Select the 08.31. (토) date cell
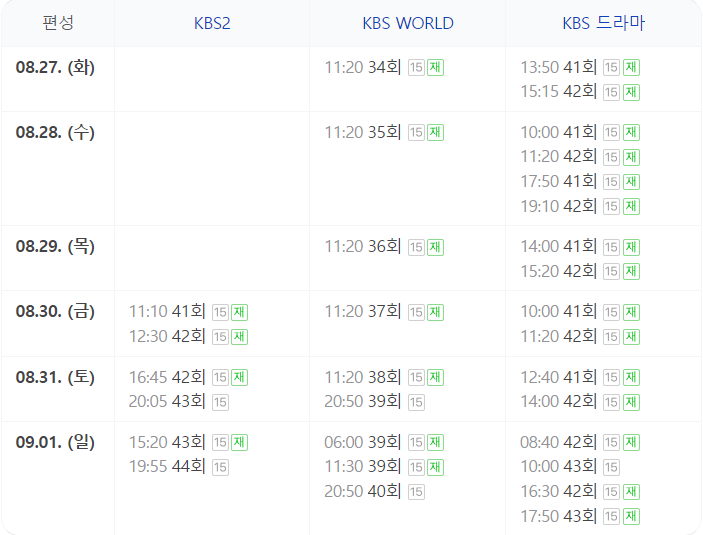This screenshot has height=535, width=703. click(55, 377)
